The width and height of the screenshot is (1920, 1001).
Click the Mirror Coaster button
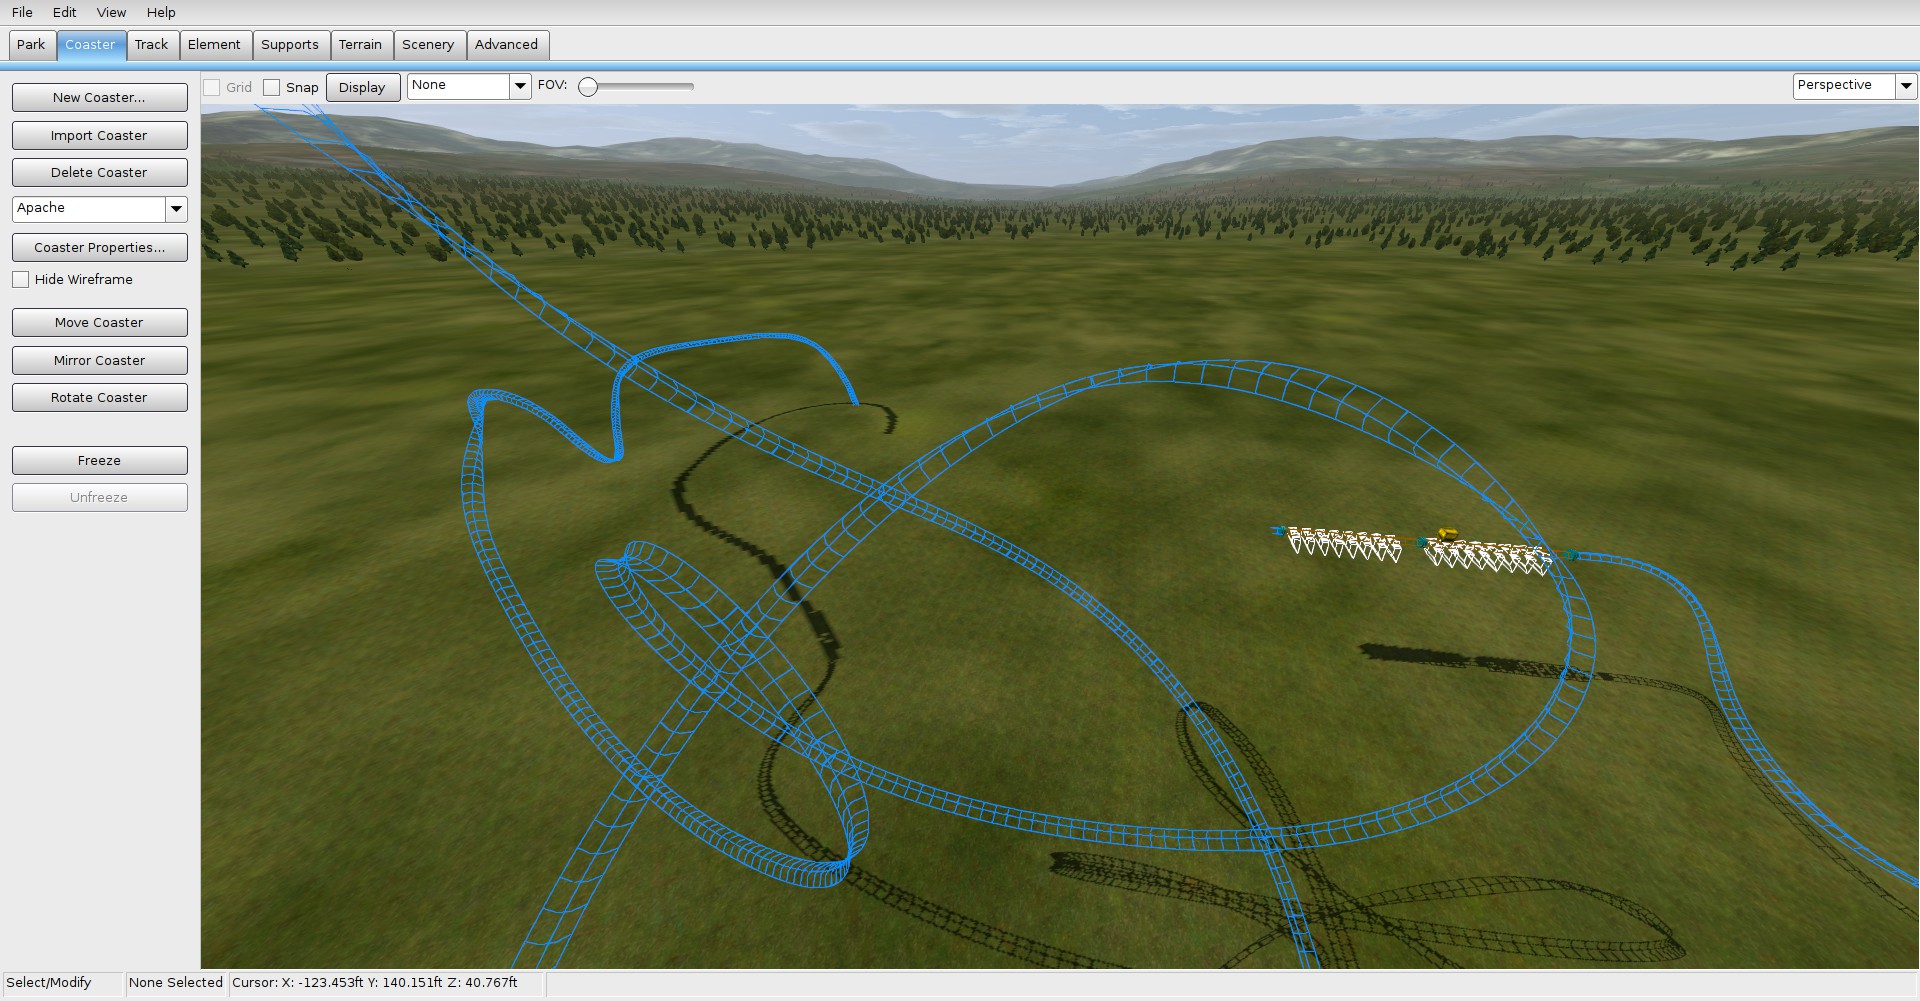coord(99,361)
